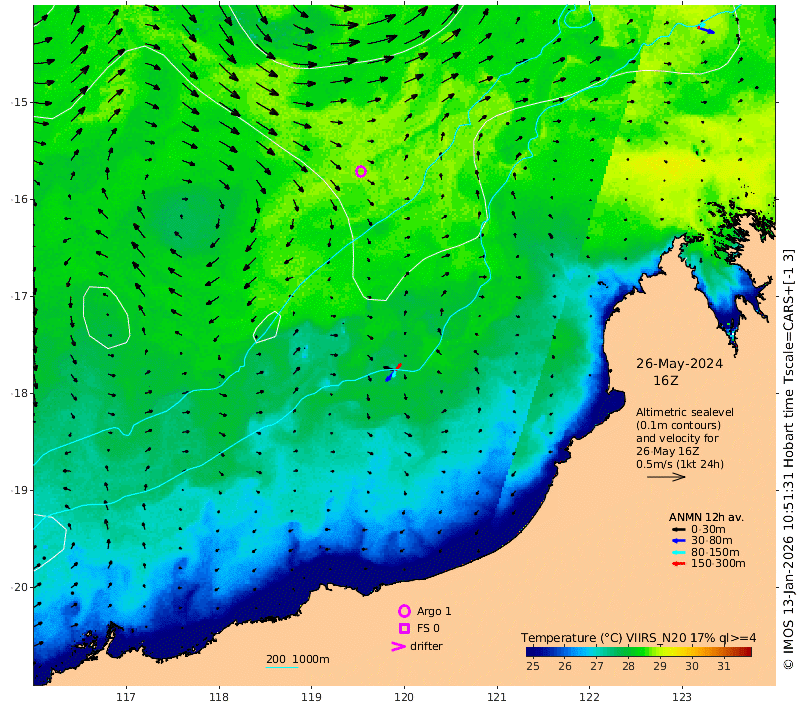Click the temperature color bar at 31
Viewport: 800px width, 710px height.
pos(723,651)
